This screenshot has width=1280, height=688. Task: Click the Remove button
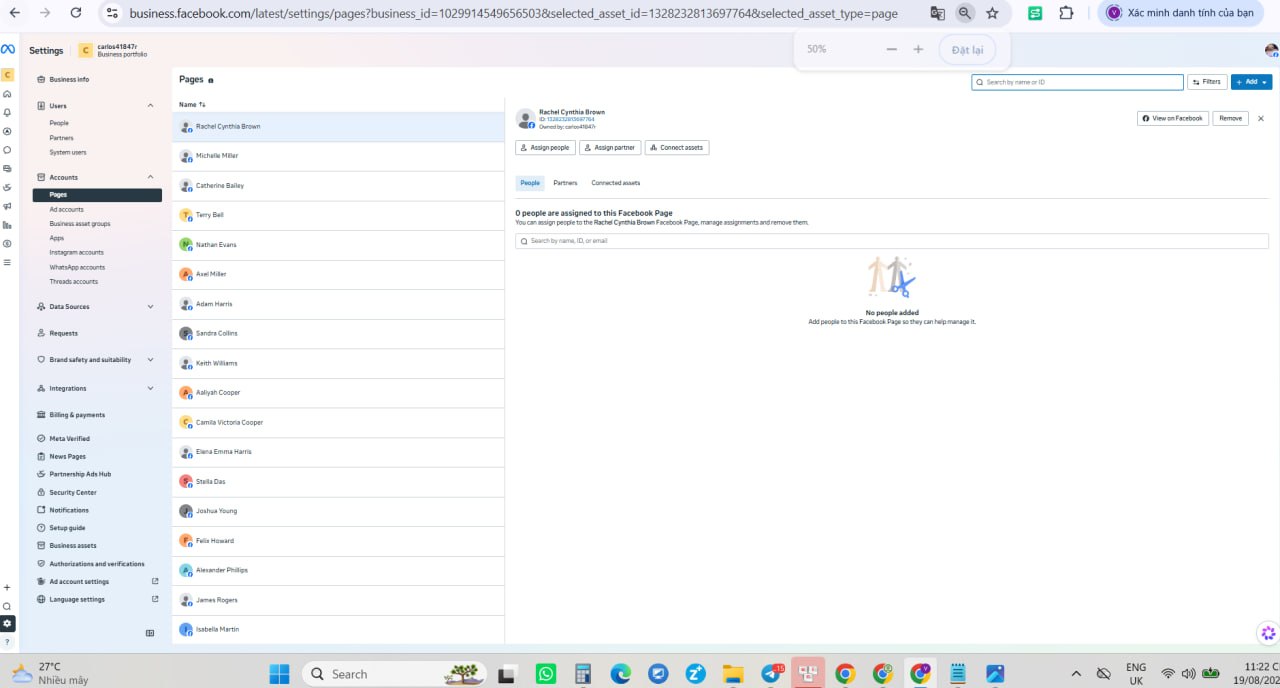(1231, 118)
